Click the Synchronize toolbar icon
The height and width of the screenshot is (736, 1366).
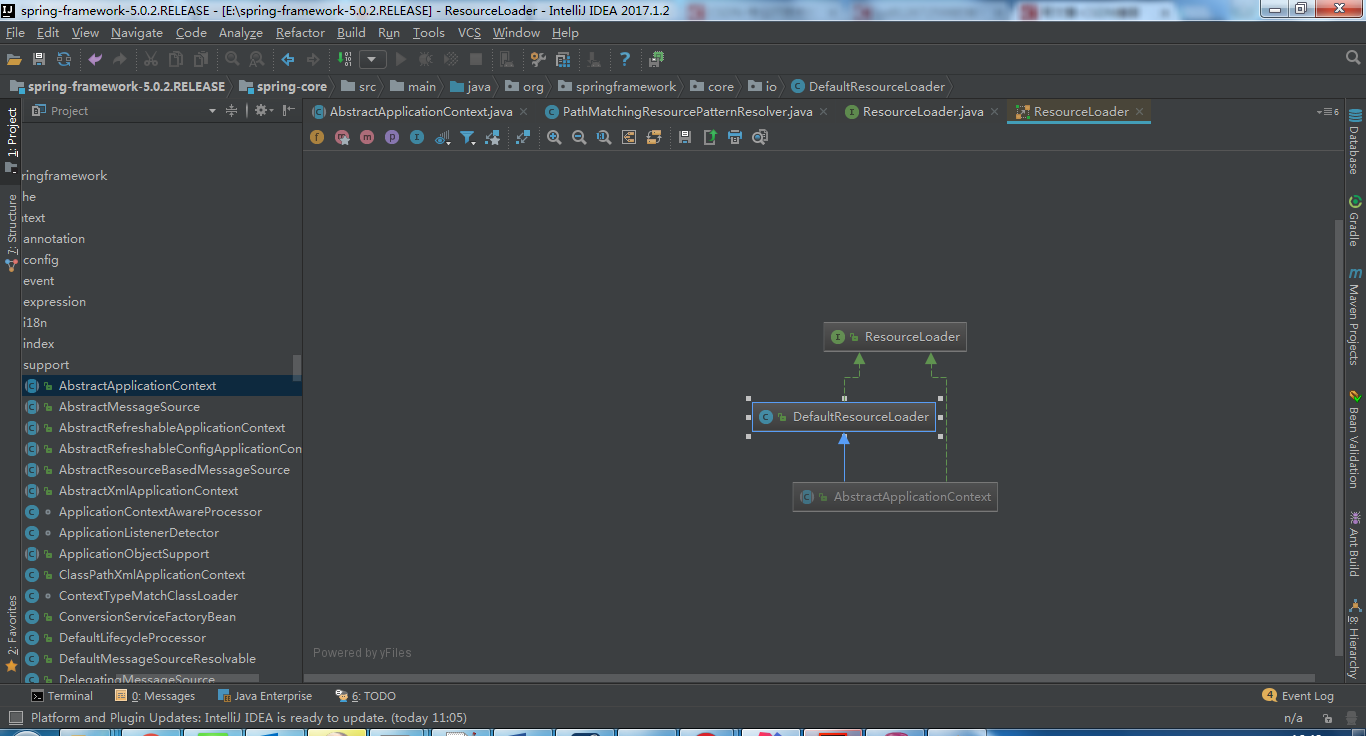coord(64,60)
